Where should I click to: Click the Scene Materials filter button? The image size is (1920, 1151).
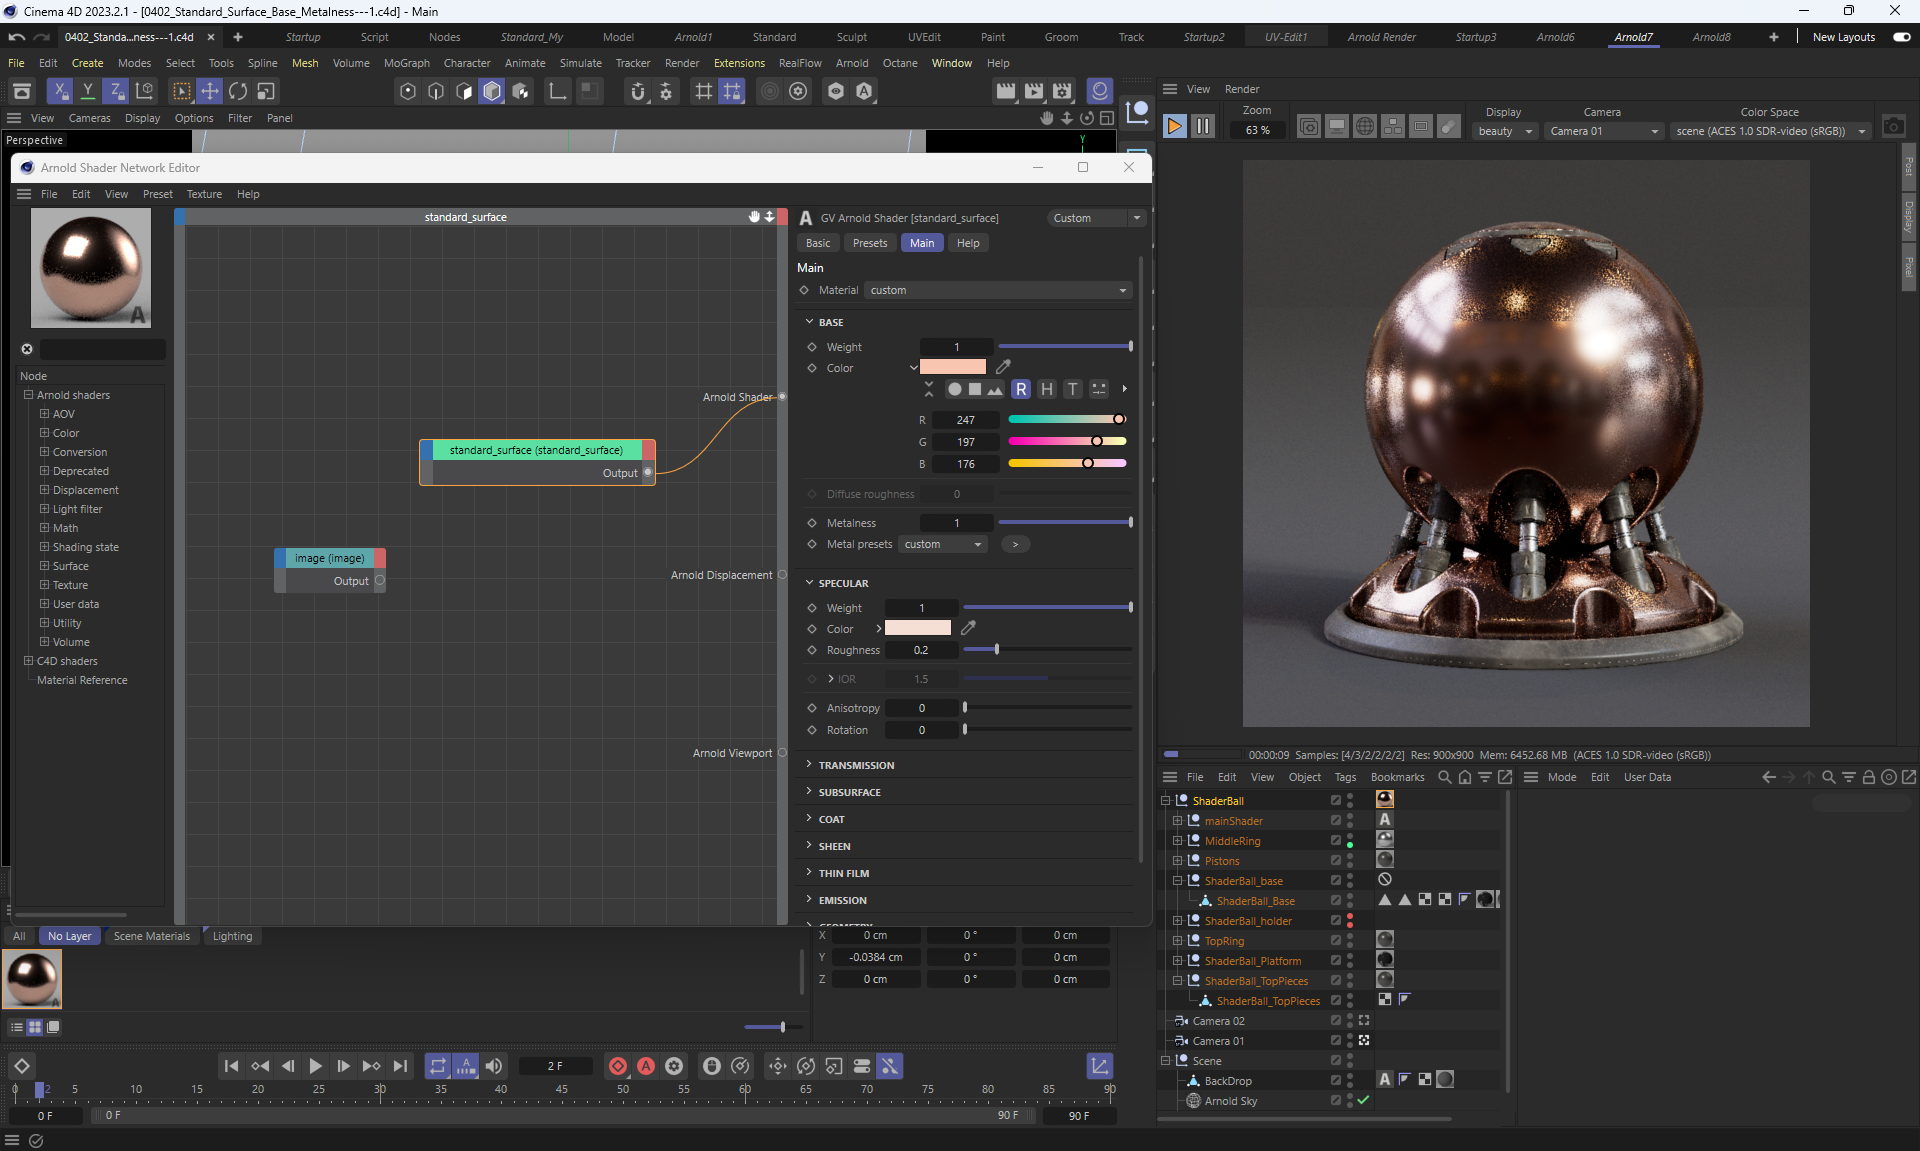coord(151,936)
